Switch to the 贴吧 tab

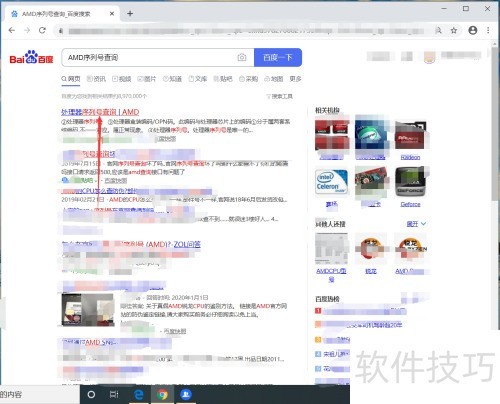[223, 79]
